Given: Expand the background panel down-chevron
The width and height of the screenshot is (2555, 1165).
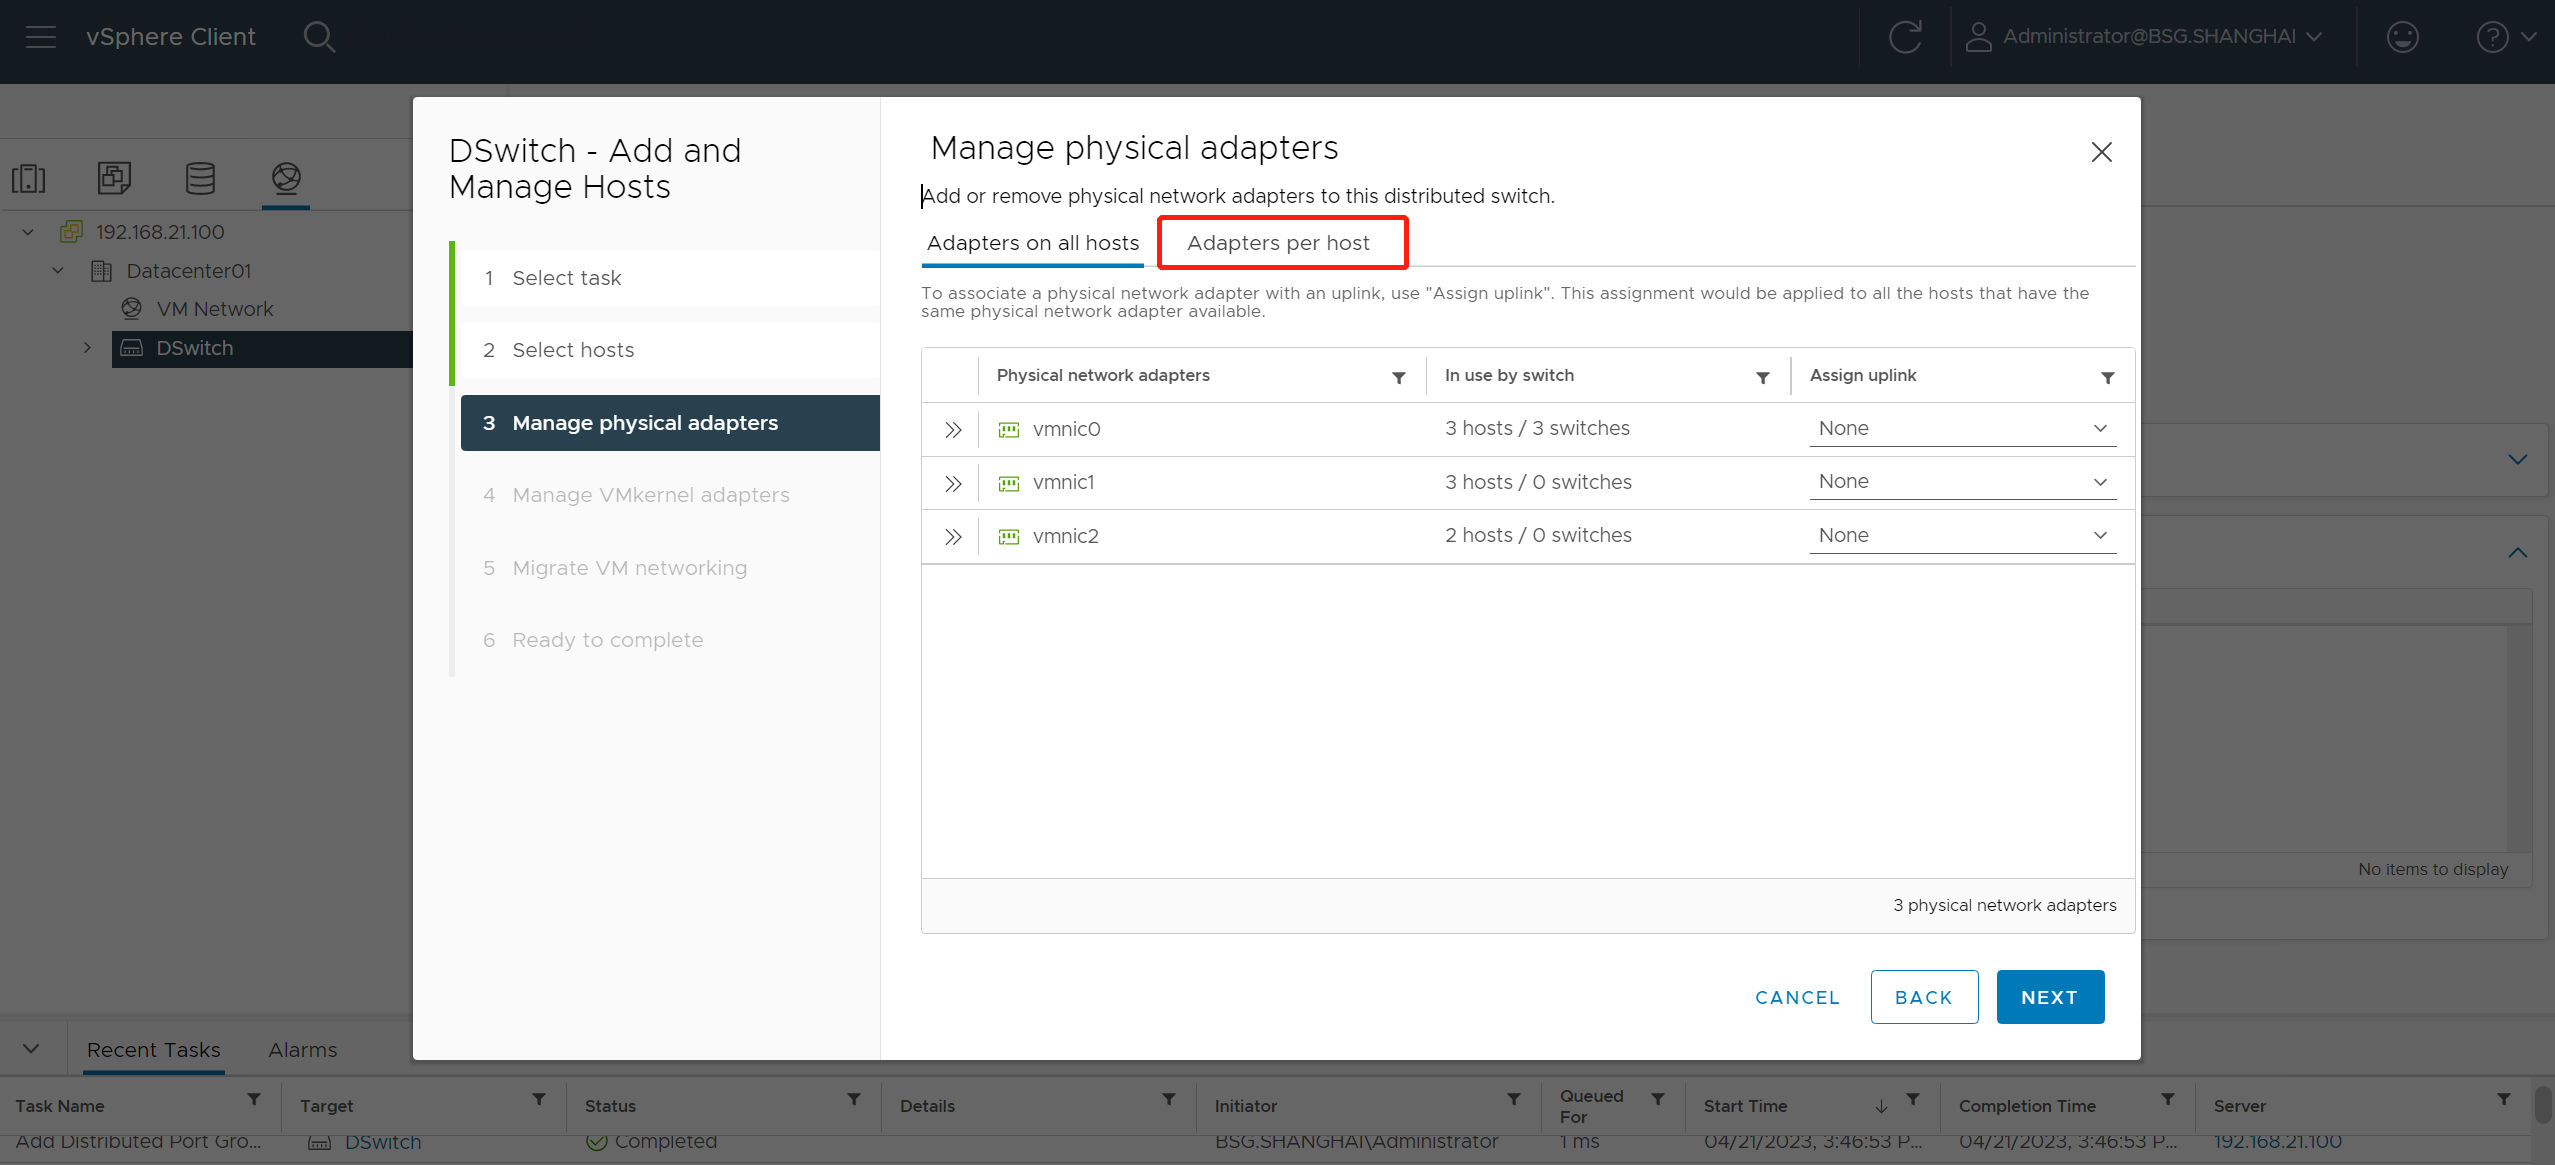Looking at the screenshot, I should point(2518,460).
